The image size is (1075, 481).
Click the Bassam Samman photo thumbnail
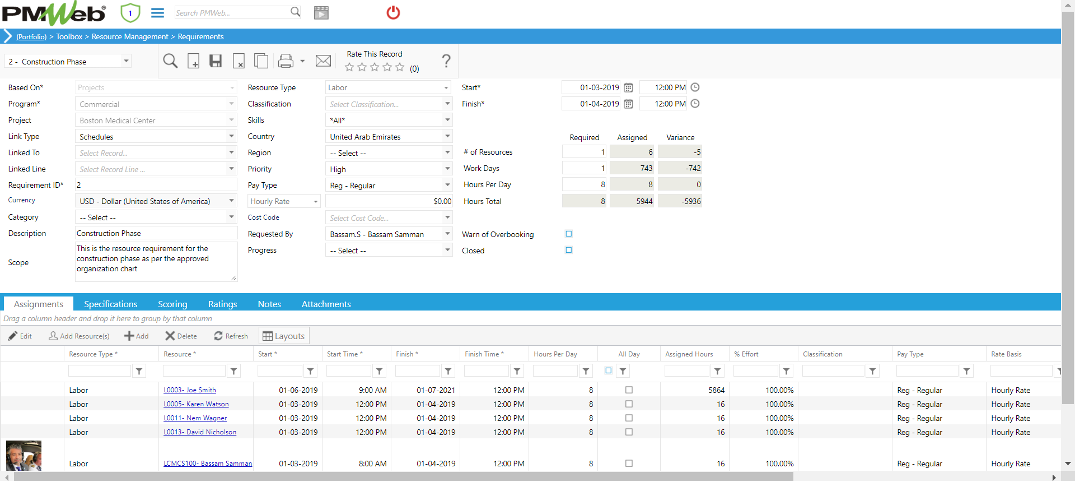(24, 456)
